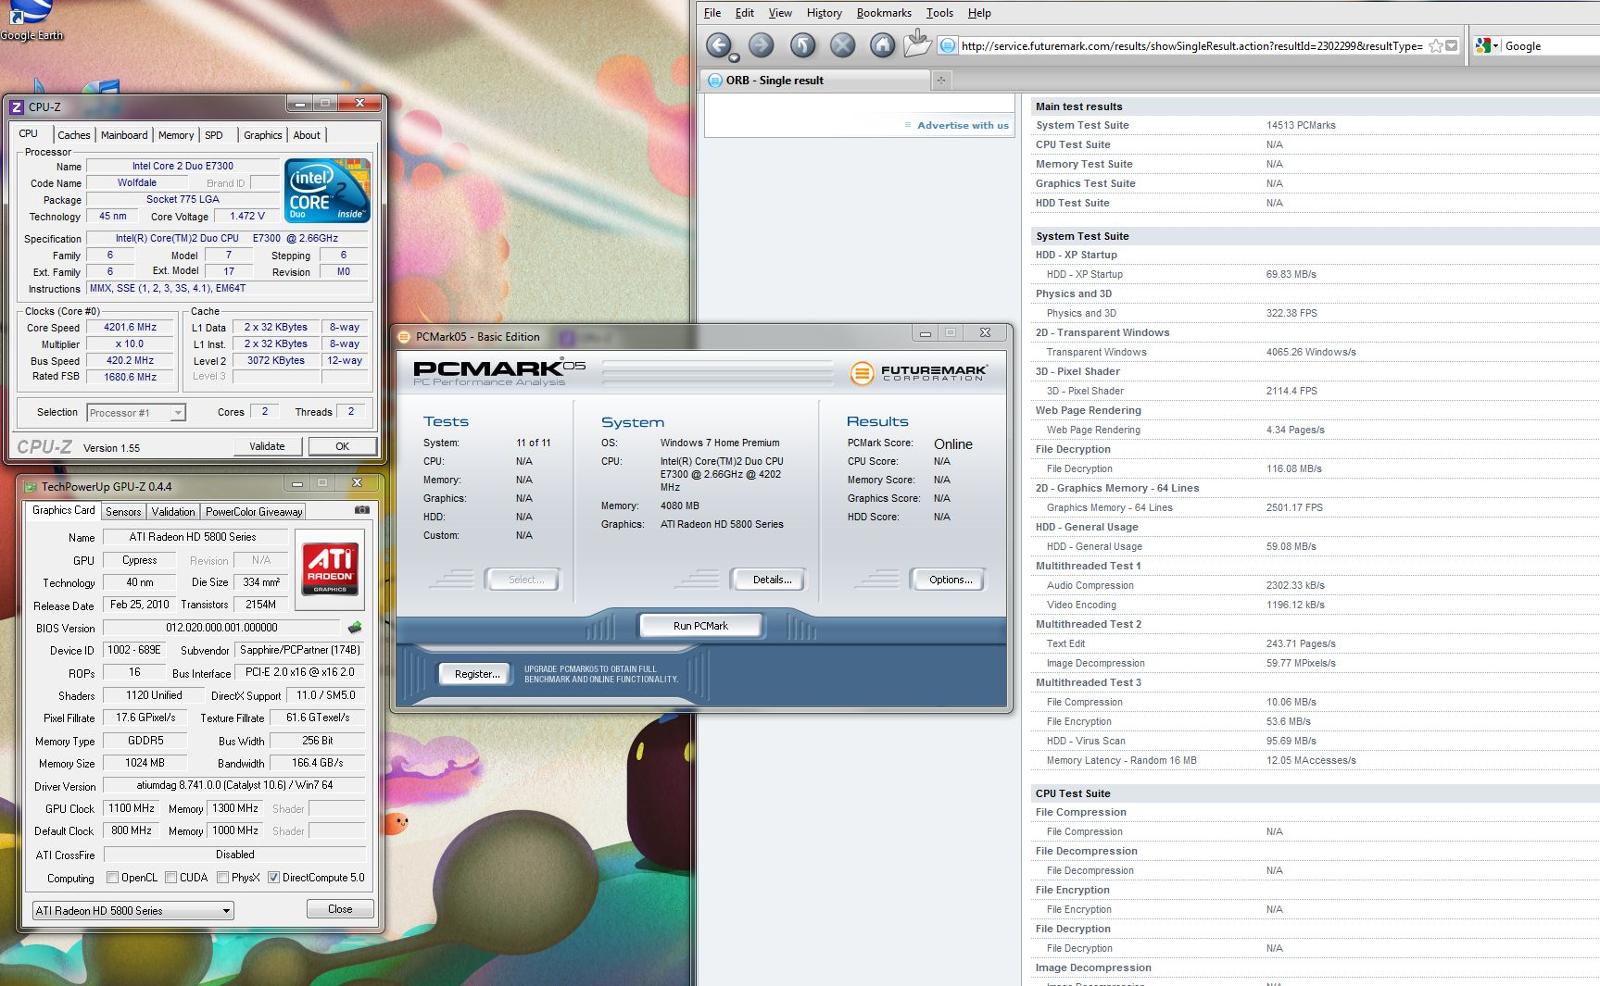Viewport: 1600px width, 986px height.
Task: Toggle the PhysX checkbox in GPU-Z
Action: click(222, 878)
